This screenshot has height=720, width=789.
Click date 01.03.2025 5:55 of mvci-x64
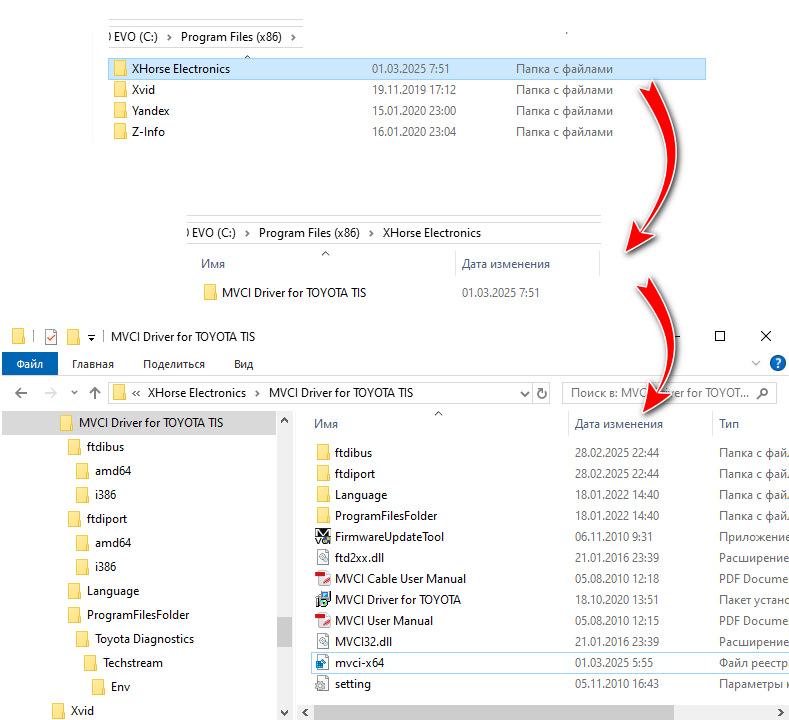[x=613, y=663]
